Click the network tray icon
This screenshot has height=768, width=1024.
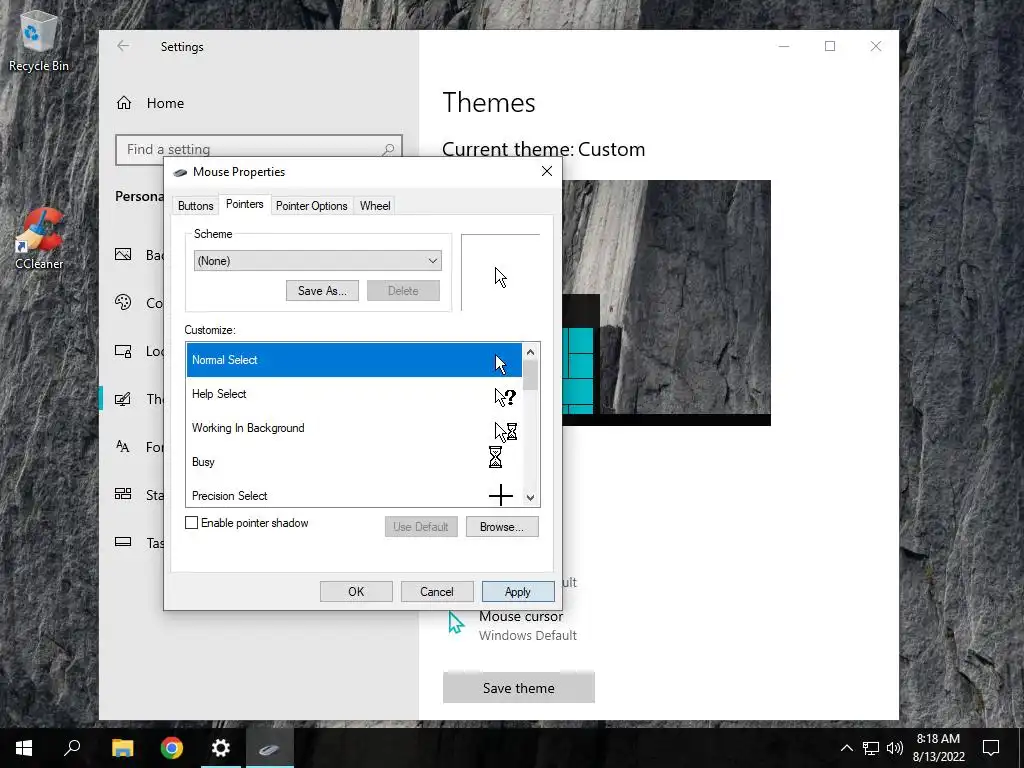(871, 748)
